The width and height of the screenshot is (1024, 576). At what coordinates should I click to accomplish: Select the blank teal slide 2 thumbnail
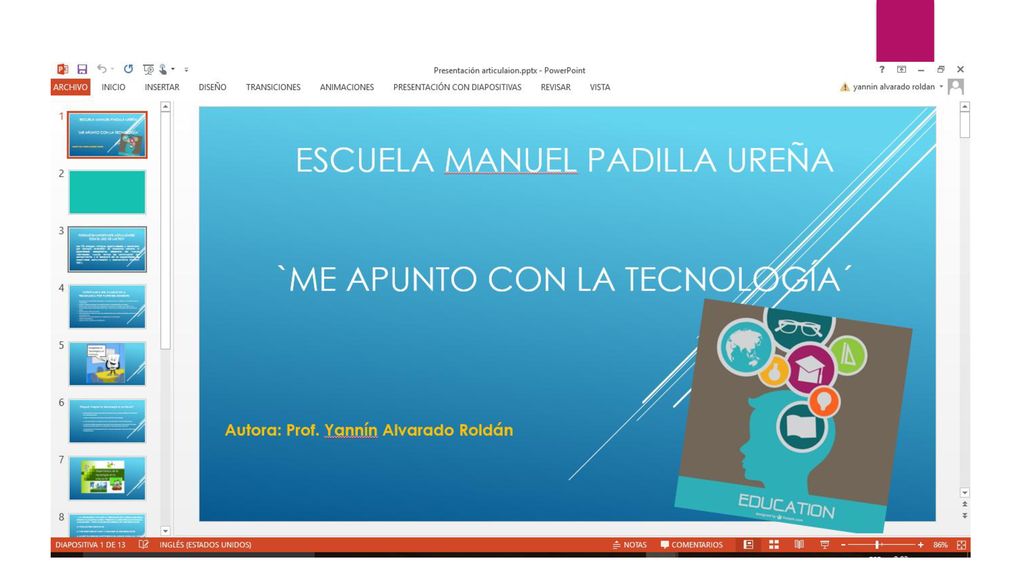107,192
